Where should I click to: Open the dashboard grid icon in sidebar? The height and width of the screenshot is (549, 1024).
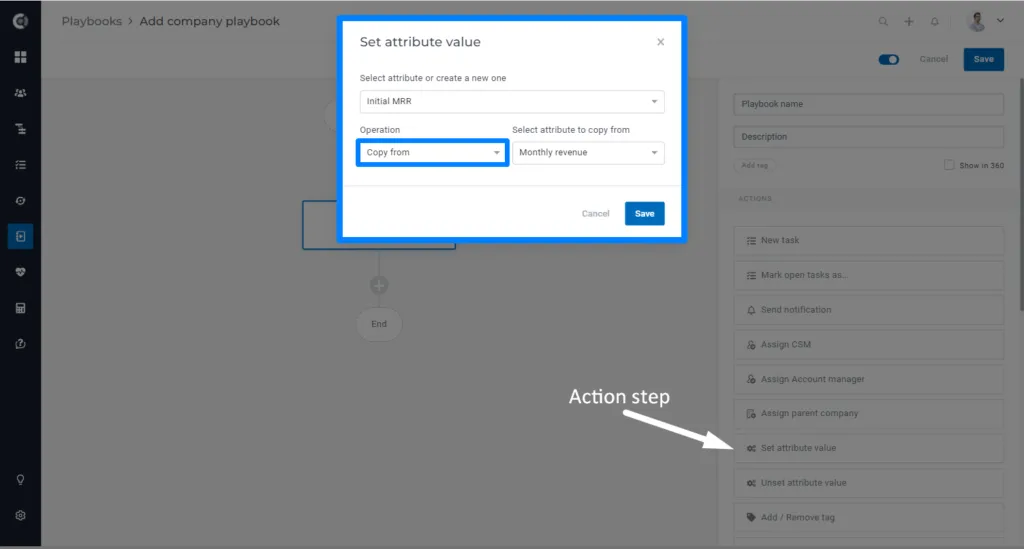[x=20, y=57]
